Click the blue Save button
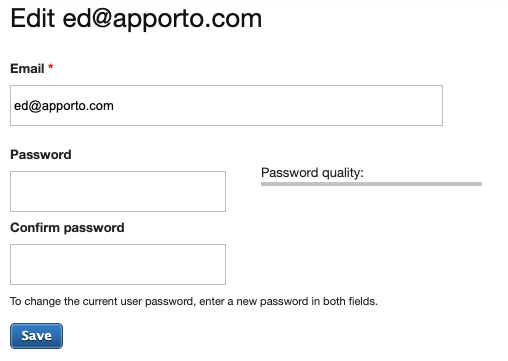508x361 pixels. click(x=36, y=336)
